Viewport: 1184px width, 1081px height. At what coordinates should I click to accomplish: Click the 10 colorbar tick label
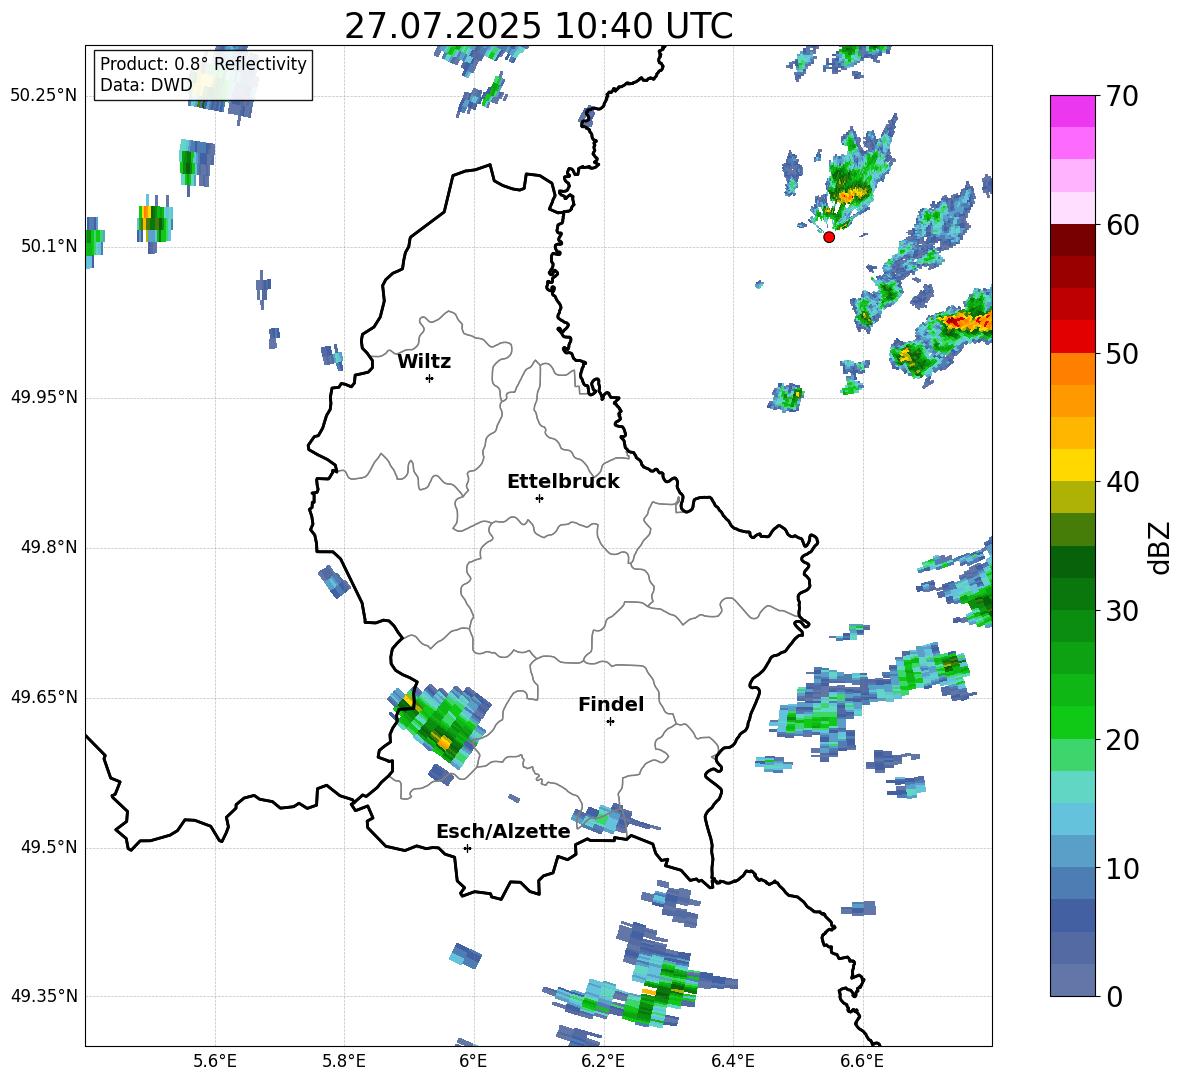click(x=1122, y=868)
